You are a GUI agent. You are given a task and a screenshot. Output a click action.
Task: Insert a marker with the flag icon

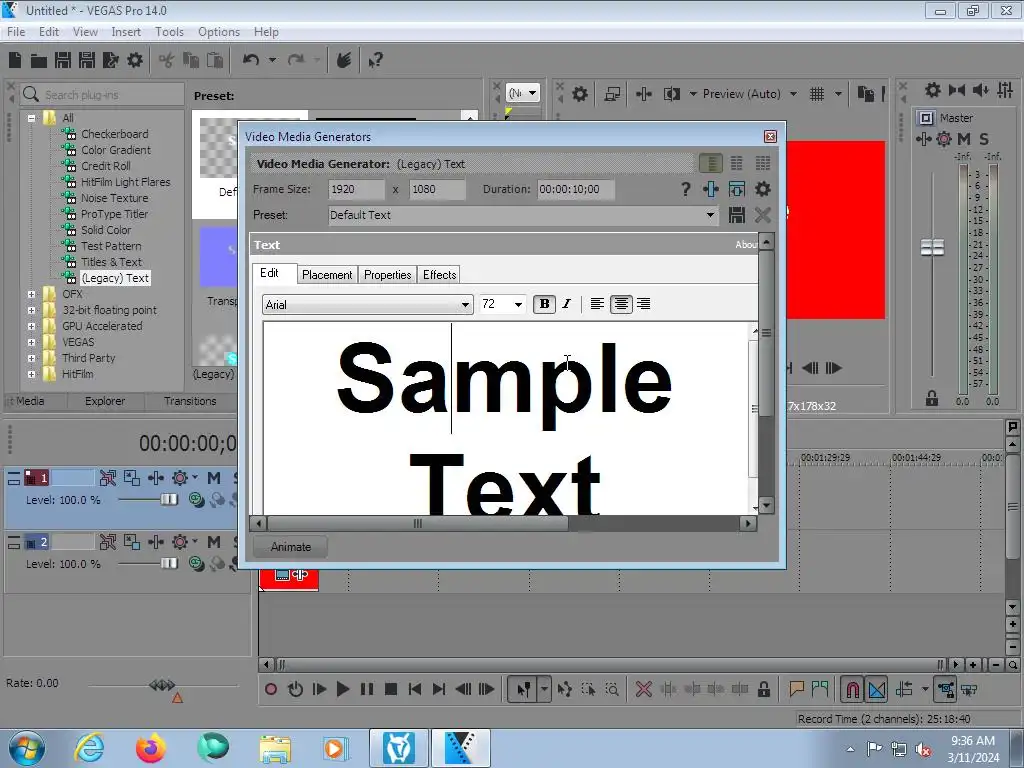coord(796,689)
